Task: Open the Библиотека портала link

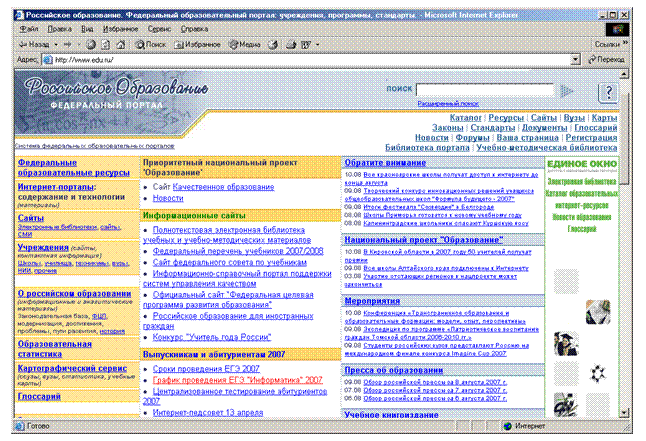Action: pyautogui.click(x=427, y=148)
